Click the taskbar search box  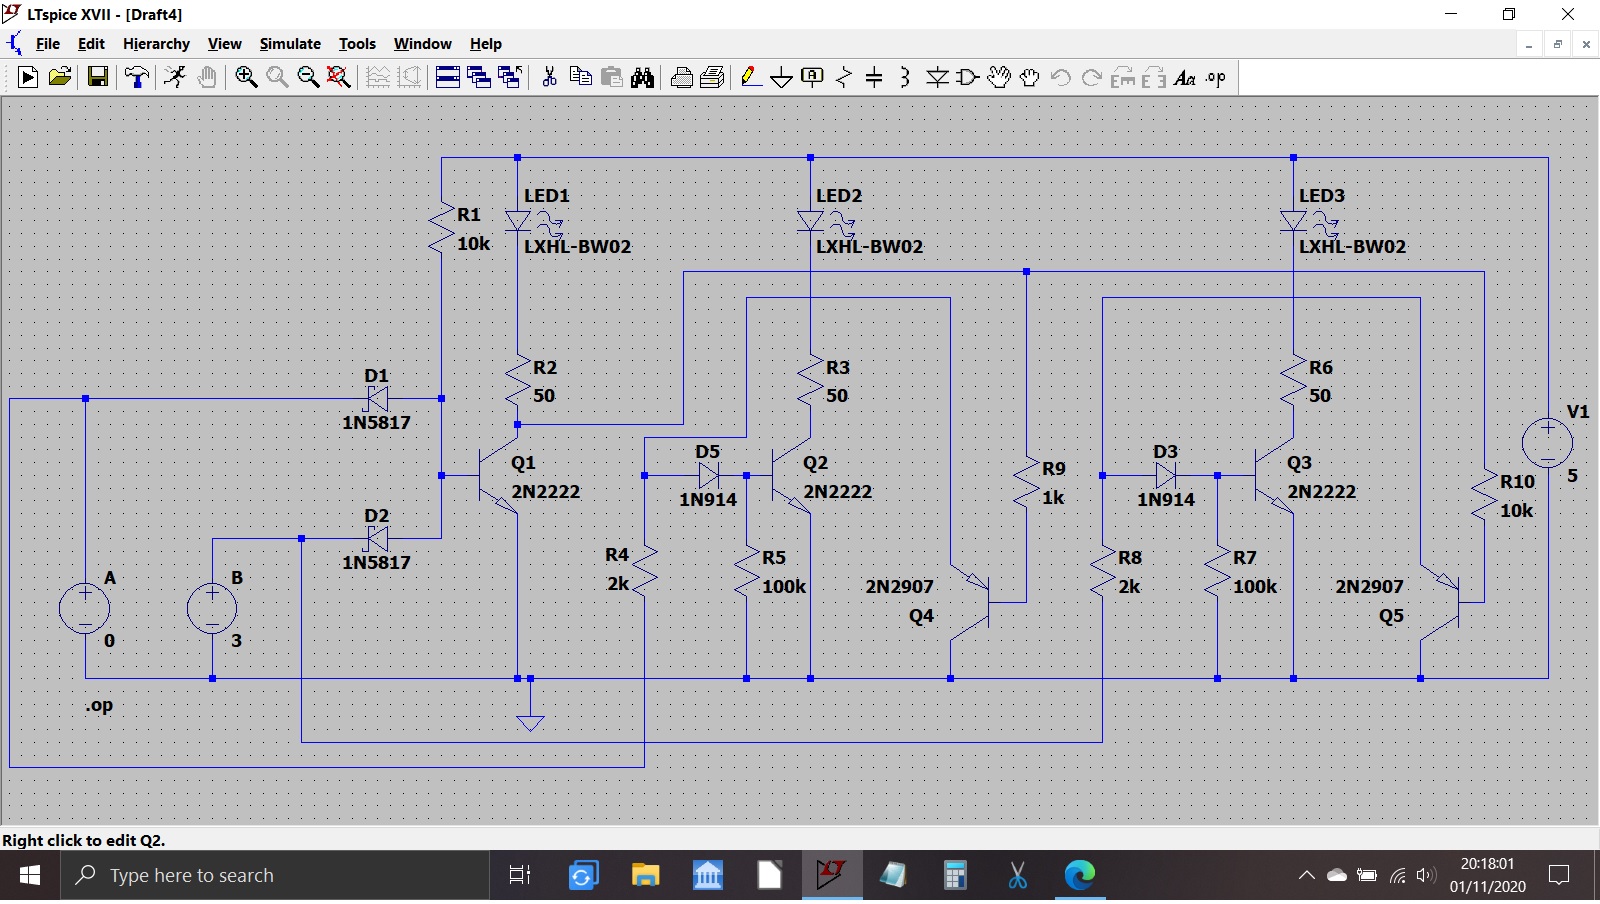click(275, 876)
